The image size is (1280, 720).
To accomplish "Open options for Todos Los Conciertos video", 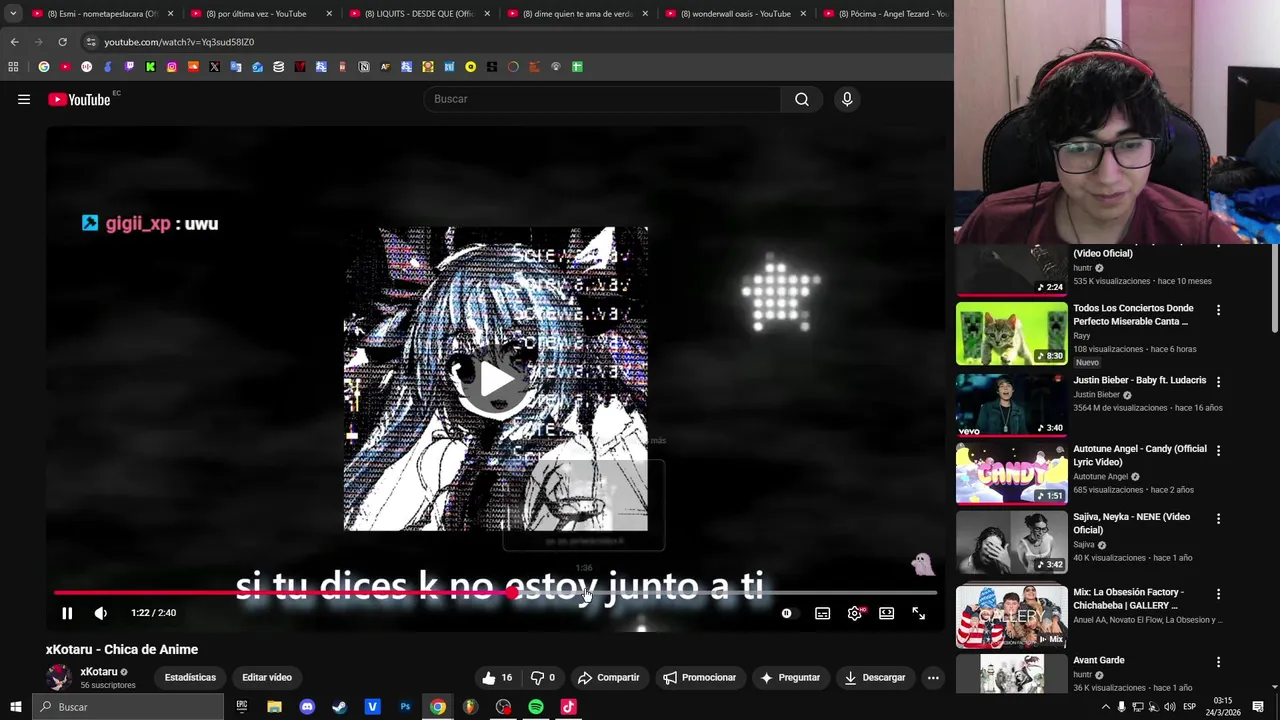I will (x=1218, y=310).
